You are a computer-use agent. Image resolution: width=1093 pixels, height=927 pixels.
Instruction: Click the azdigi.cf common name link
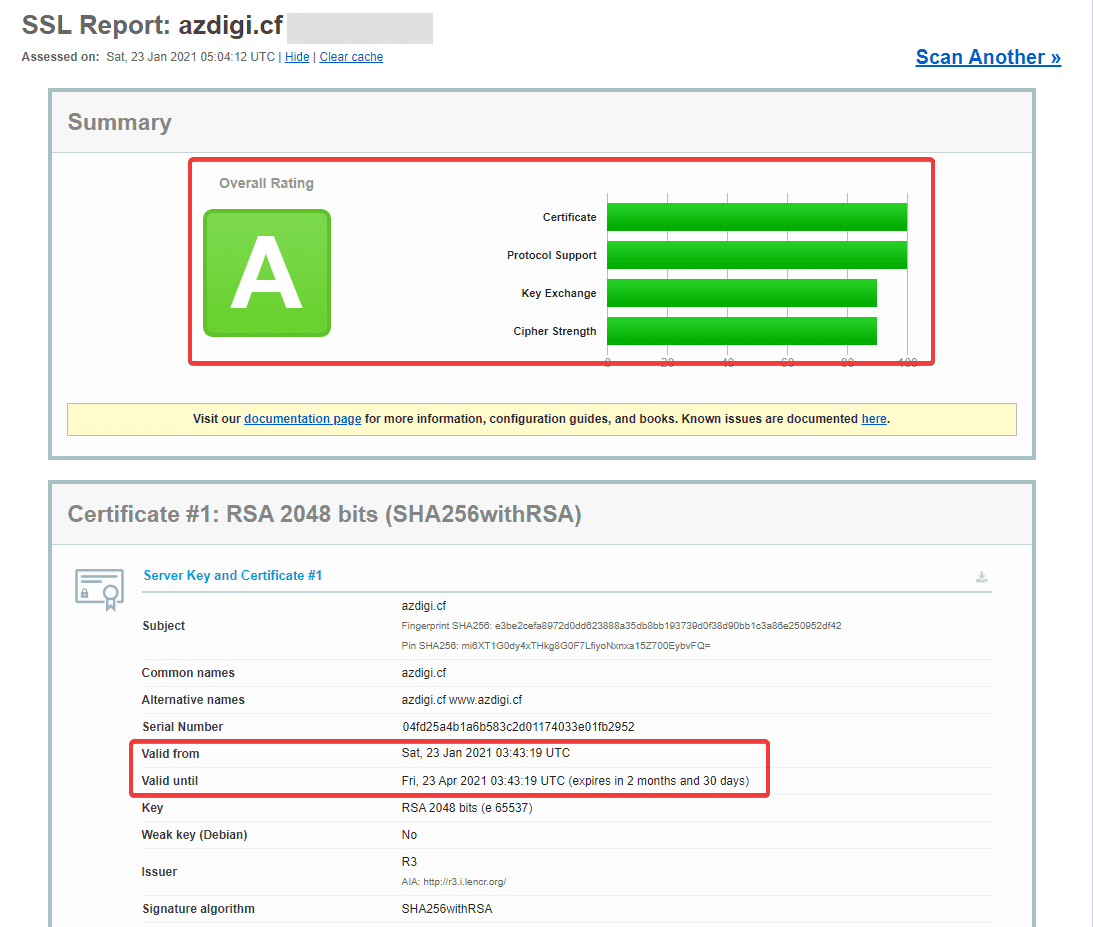pyautogui.click(x=422, y=672)
